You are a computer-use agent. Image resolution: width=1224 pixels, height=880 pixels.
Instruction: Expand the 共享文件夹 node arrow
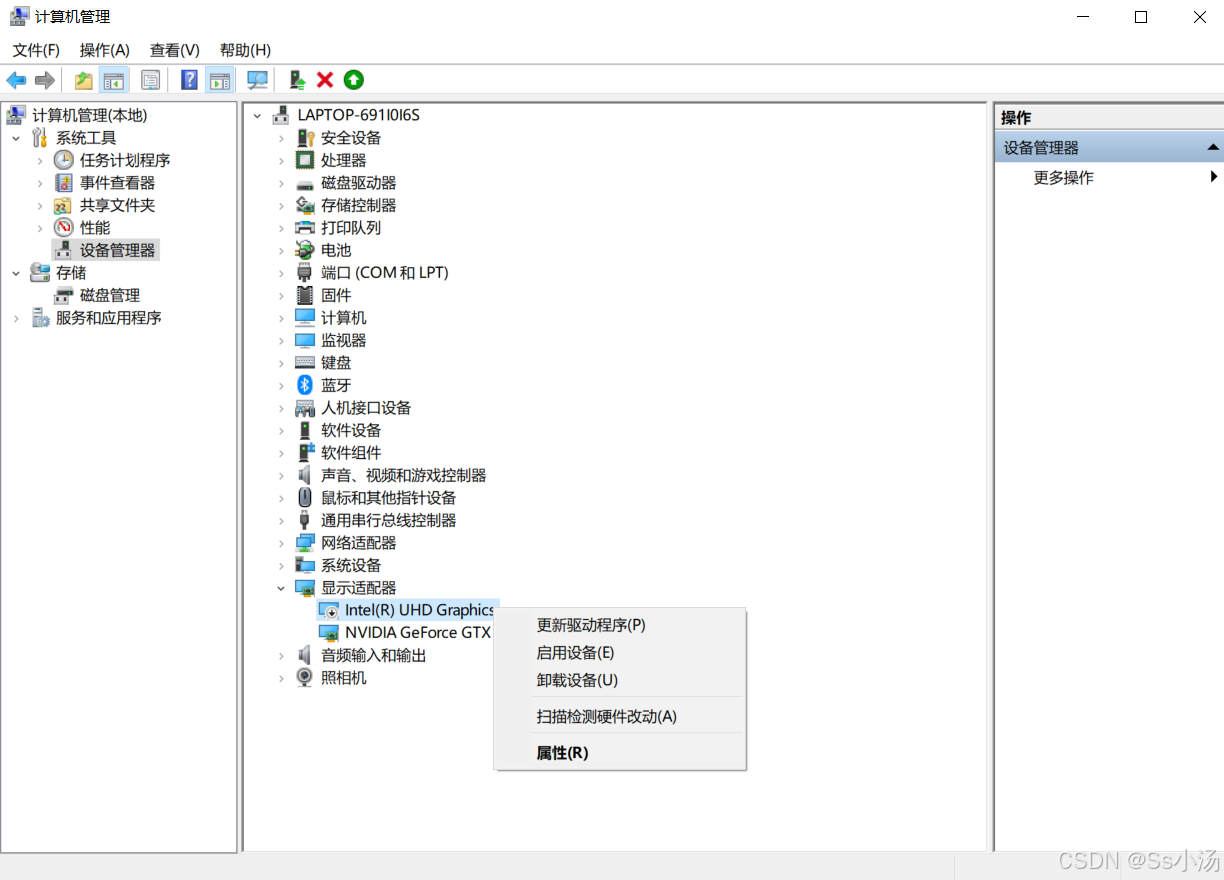[x=40, y=205]
